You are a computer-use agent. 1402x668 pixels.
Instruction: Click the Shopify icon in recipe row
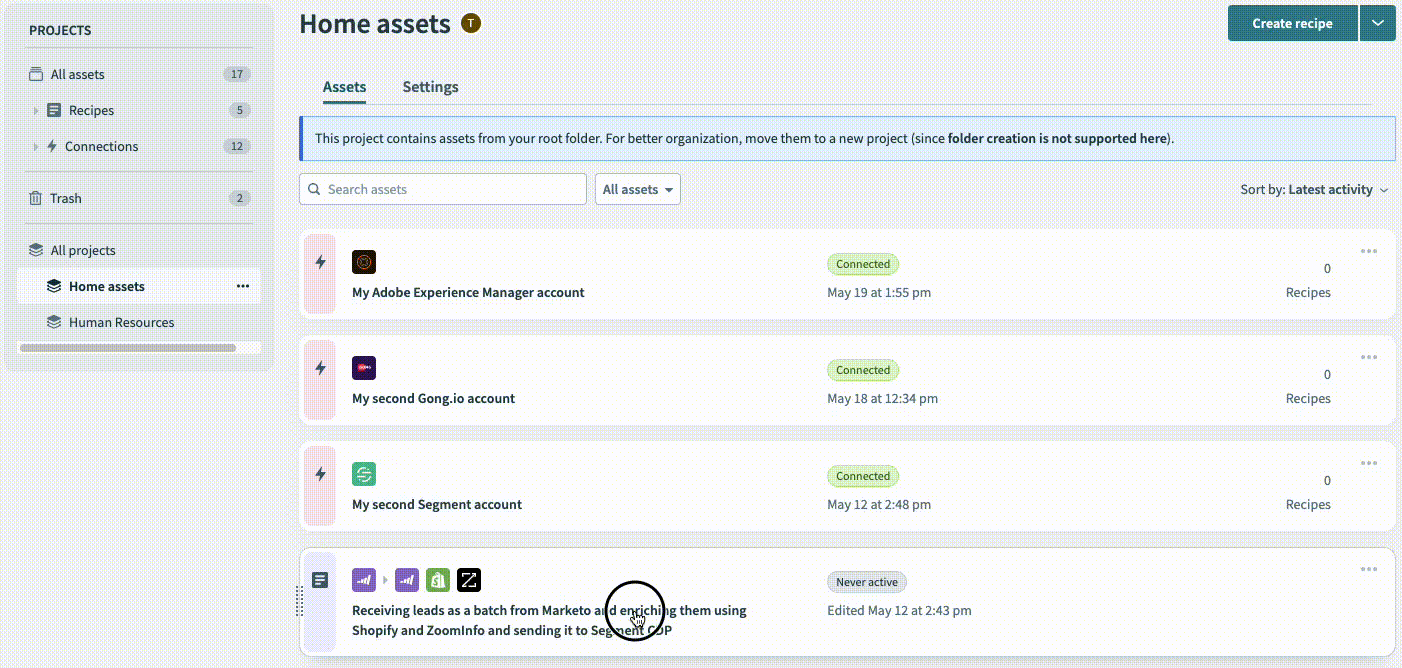click(x=437, y=580)
